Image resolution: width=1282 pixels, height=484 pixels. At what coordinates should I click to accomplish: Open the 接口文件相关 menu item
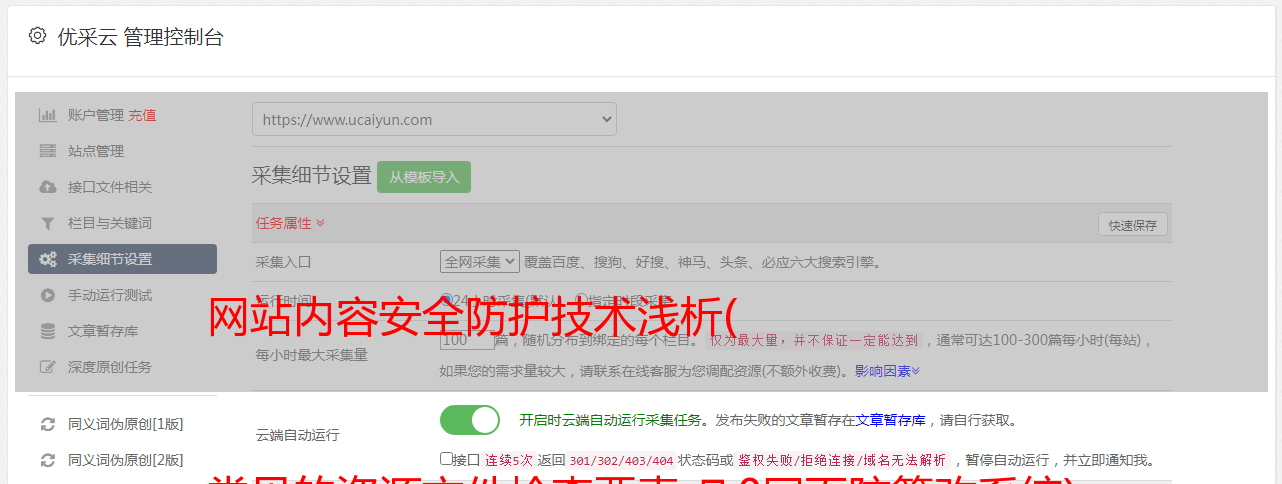pyautogui.click(x=110, y=187)
